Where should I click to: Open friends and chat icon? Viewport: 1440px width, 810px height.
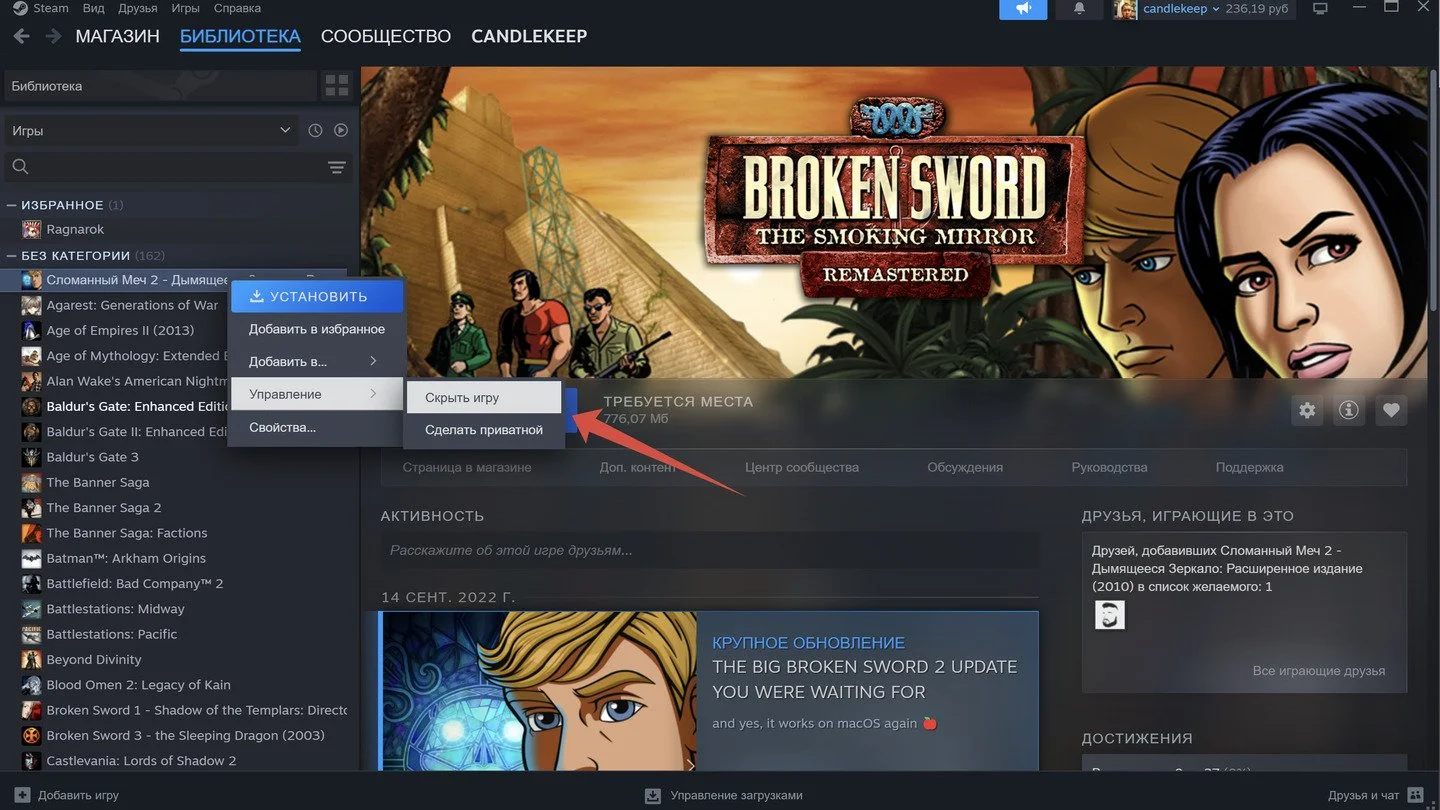[1415, 795]
